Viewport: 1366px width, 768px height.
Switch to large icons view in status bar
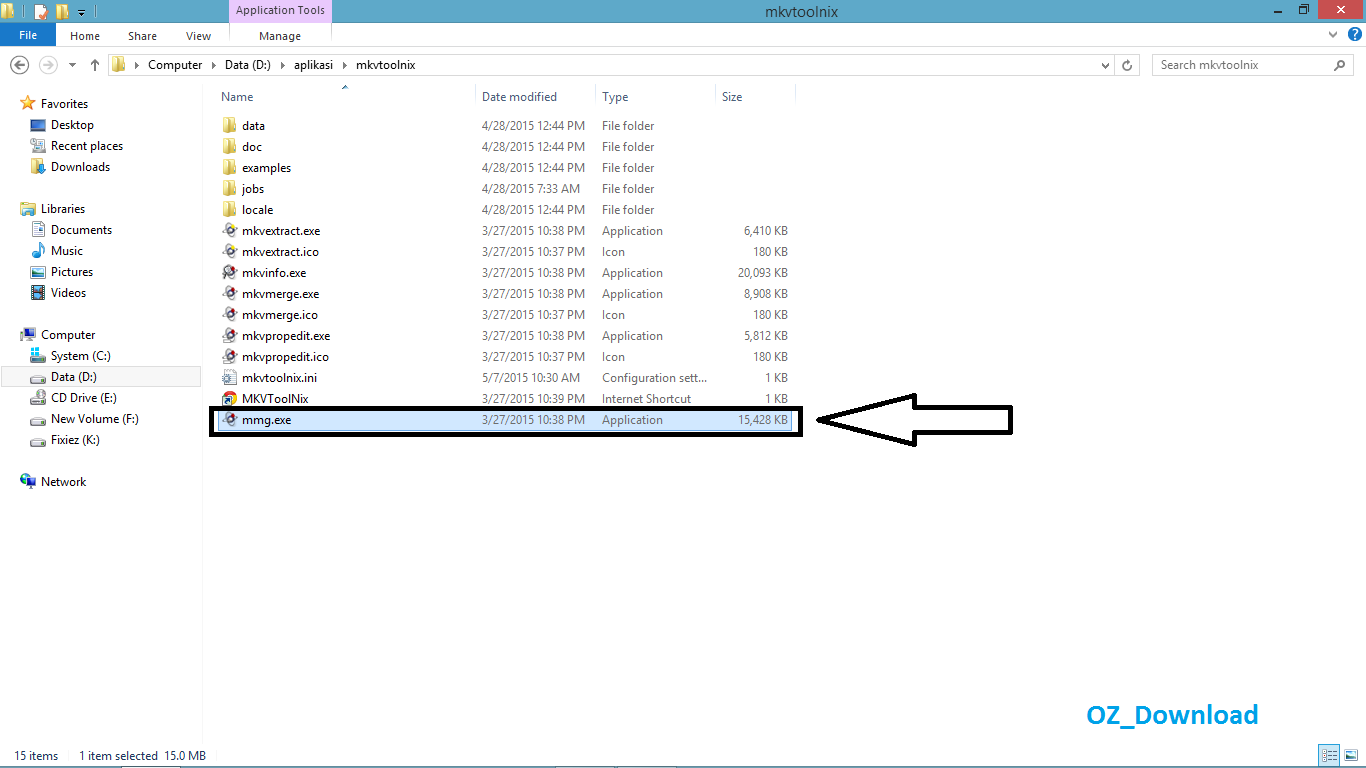point(1350,755)
